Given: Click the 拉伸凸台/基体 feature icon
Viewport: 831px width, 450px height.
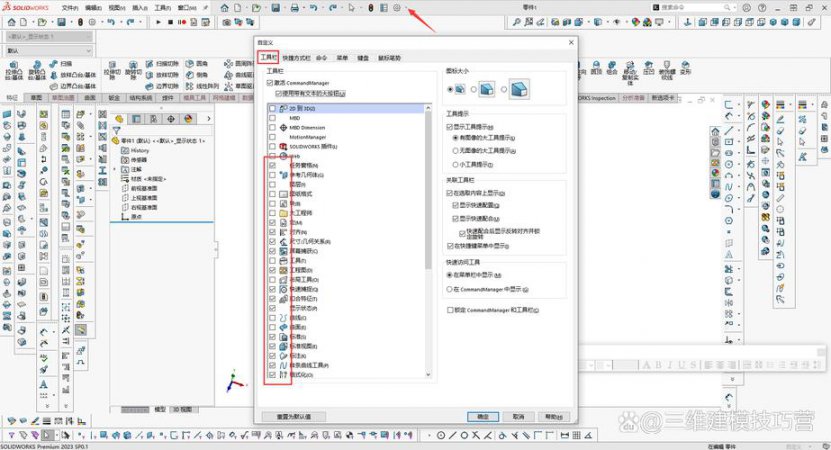Looking at the screenshot, I should [x=14, y=70].
